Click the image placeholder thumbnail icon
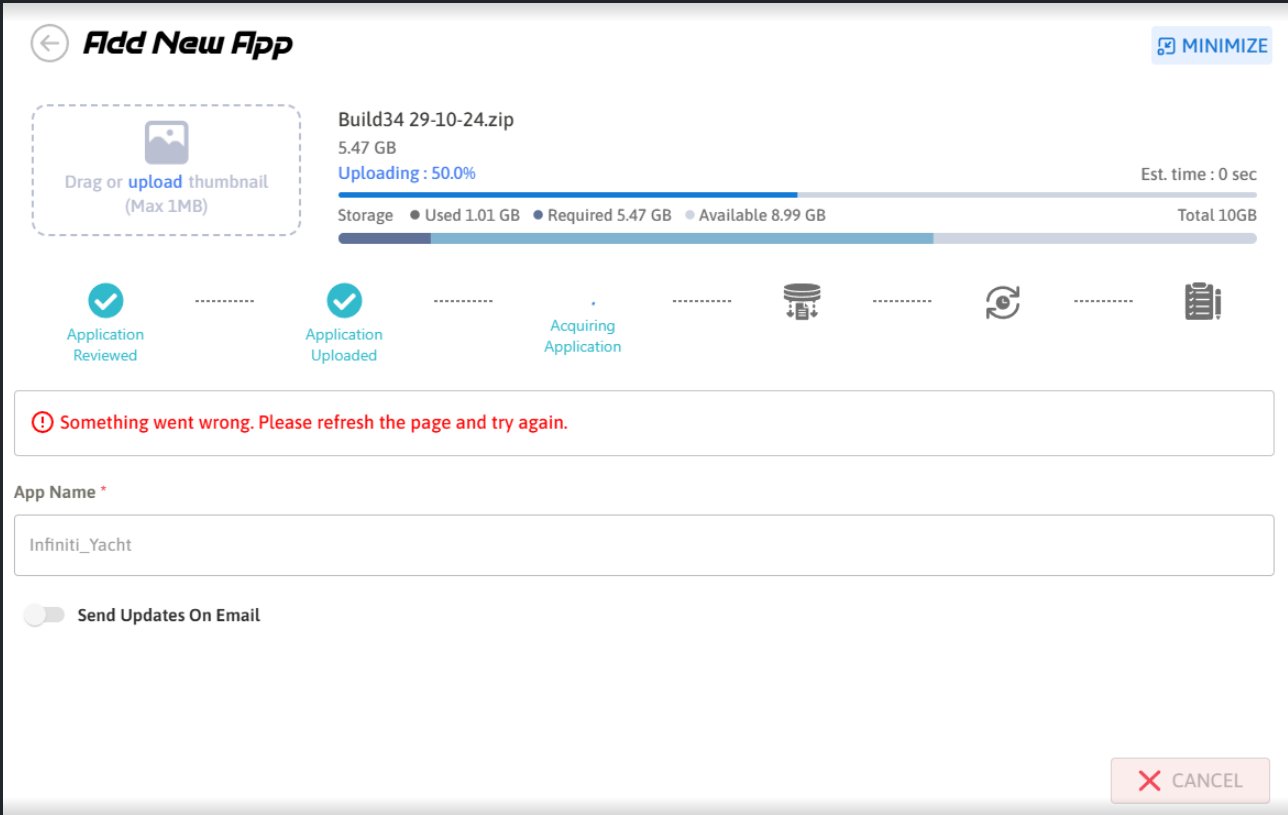Screen dimensions: 1288x815 [x=166, y=143]
